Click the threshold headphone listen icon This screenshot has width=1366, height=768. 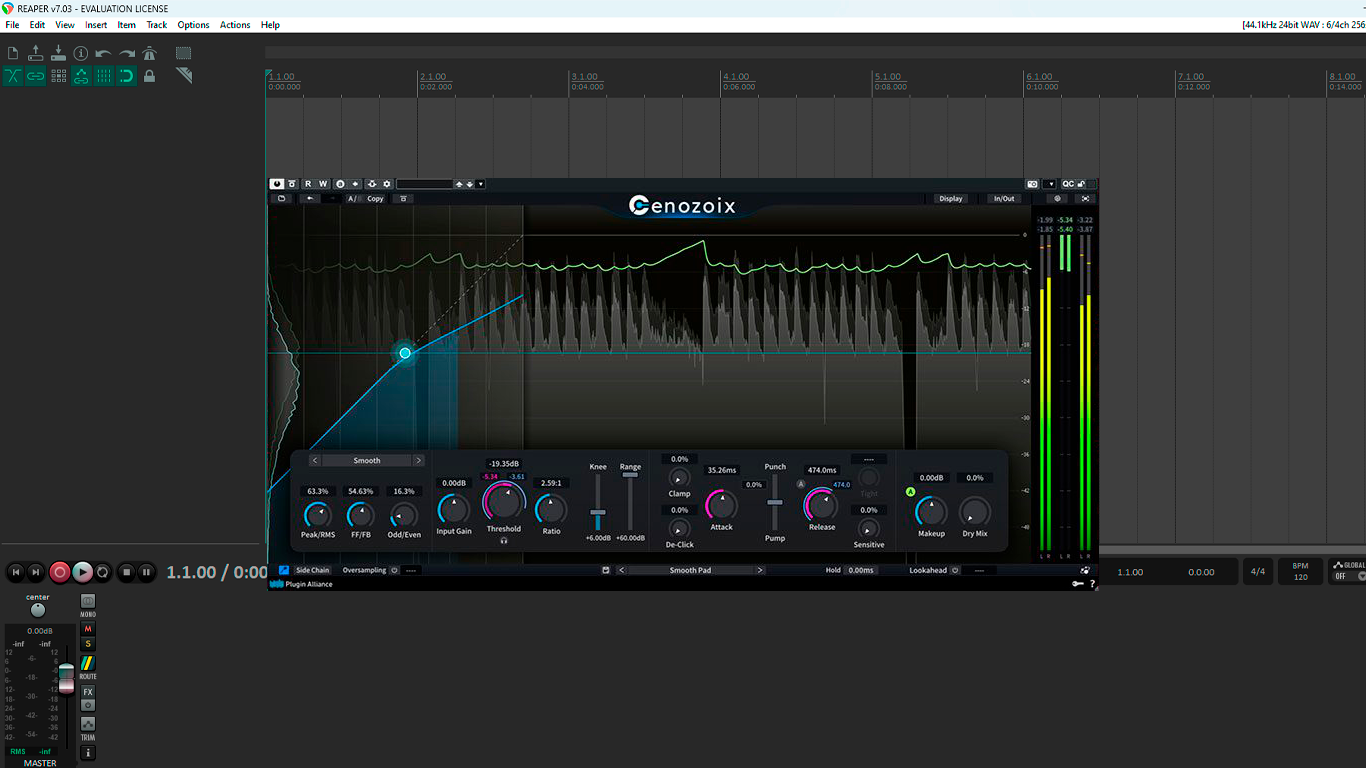[504, 540]
